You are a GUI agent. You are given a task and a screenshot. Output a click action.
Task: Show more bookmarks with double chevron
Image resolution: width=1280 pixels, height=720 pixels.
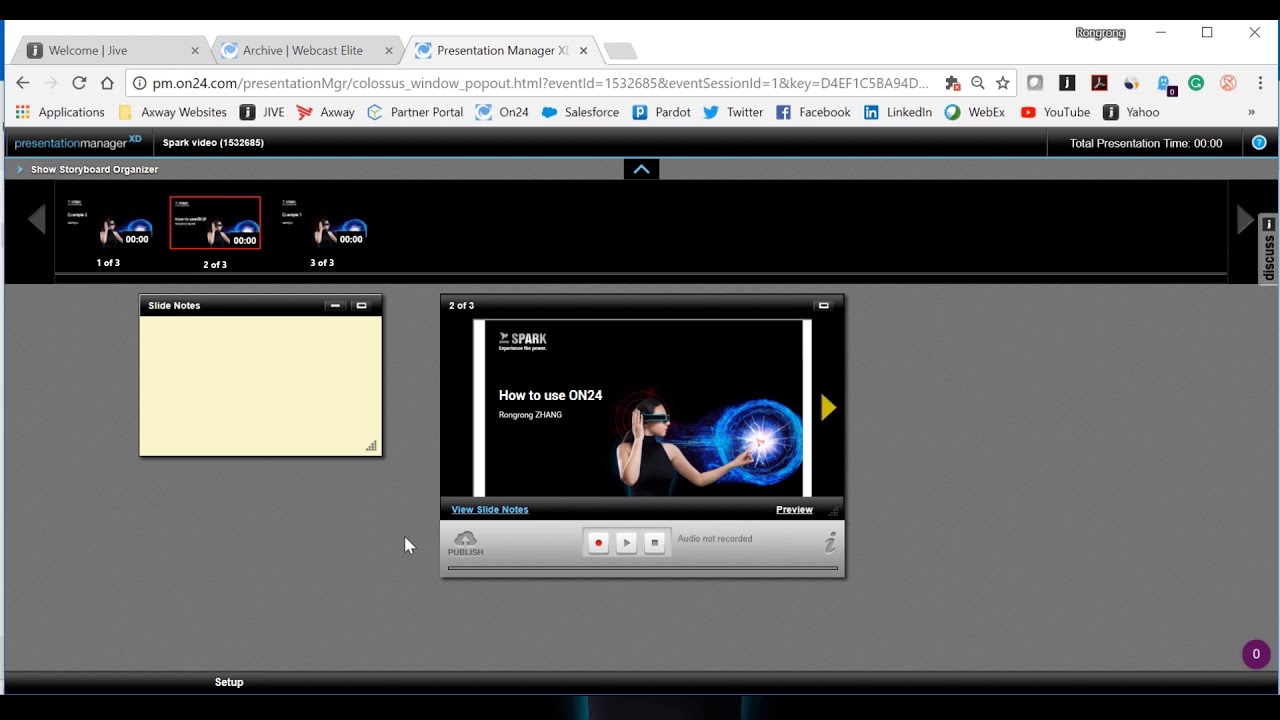[1251, 112]
